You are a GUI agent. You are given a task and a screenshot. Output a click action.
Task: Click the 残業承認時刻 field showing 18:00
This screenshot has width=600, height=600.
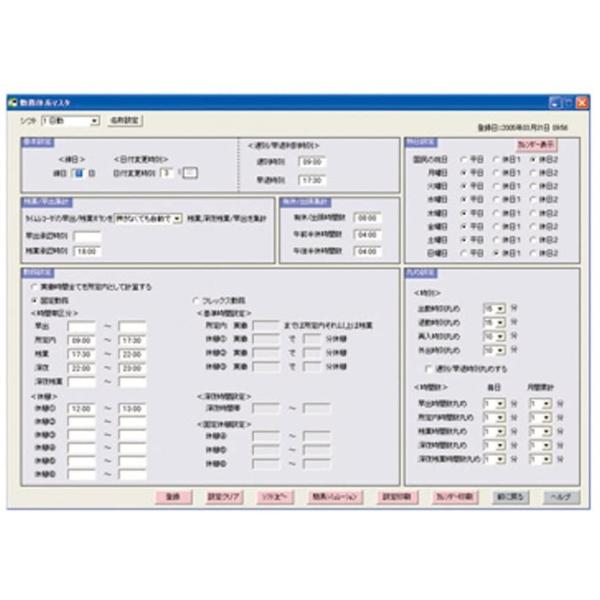point(87,252)
